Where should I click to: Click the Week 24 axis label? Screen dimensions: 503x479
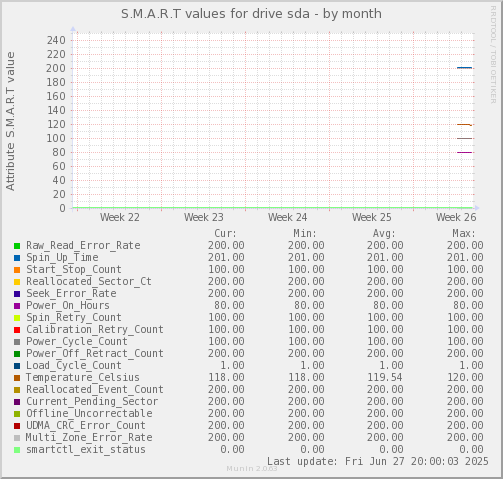pos(288,218)
